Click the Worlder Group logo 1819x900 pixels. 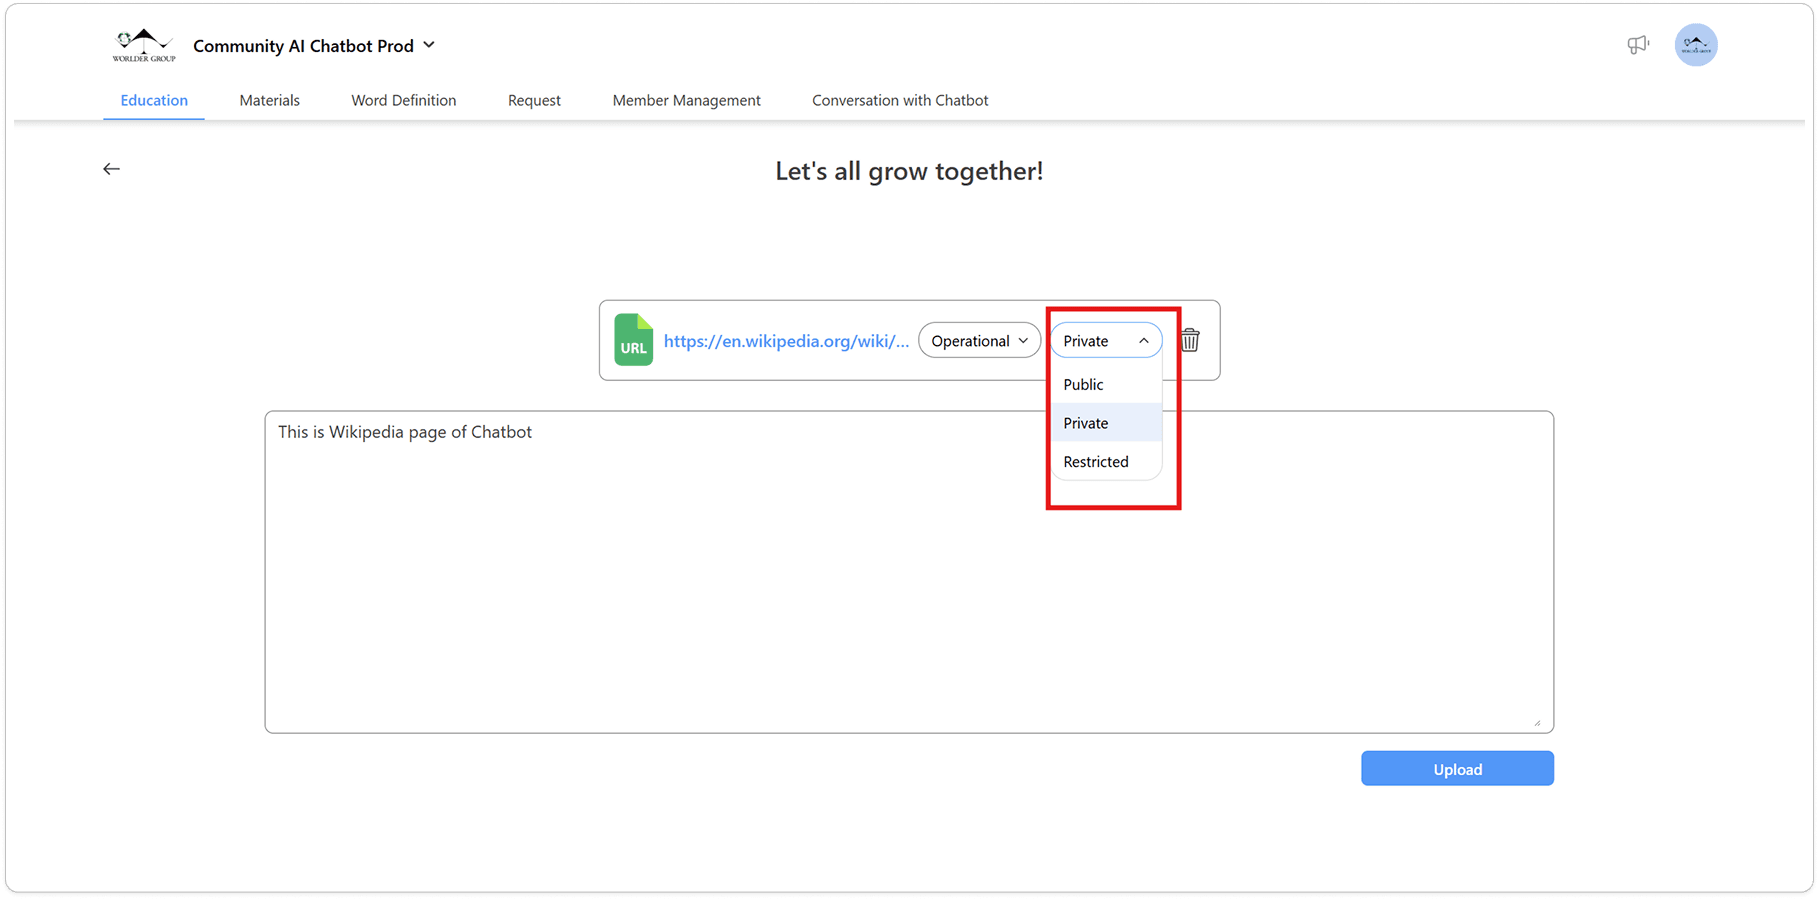pyautogui.click(x=144, y=46)
